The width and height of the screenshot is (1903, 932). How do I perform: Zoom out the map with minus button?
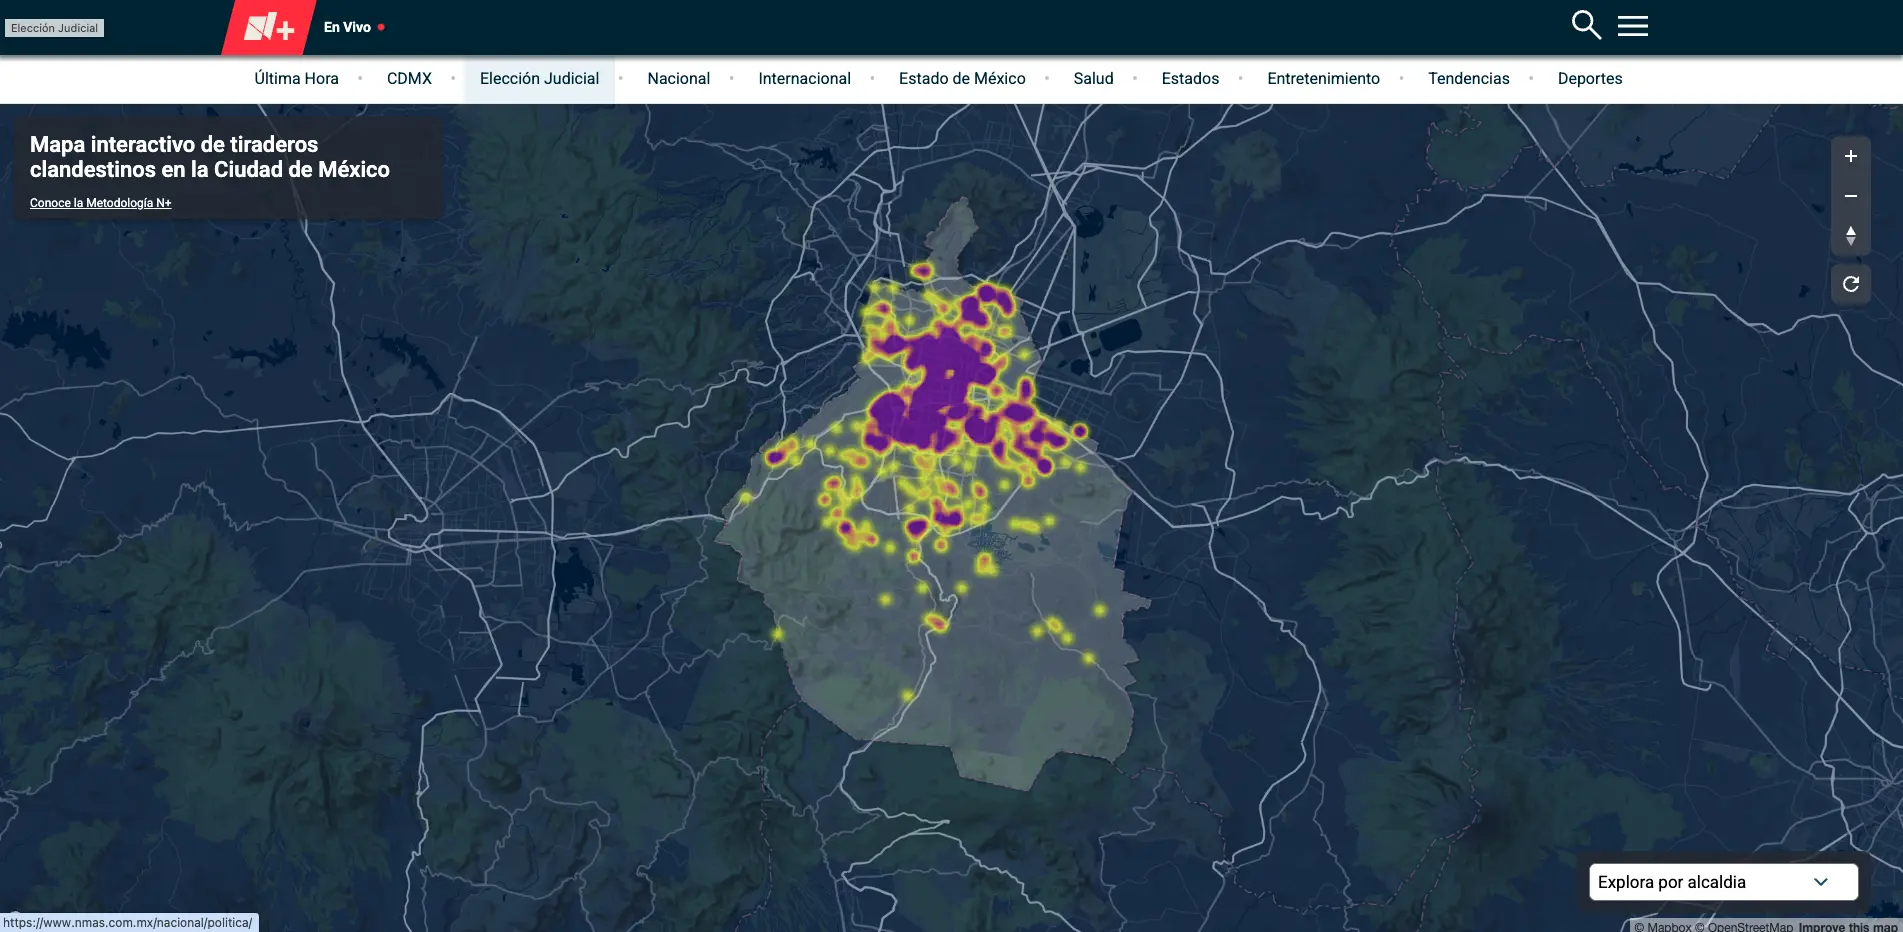coord(1850,196)
